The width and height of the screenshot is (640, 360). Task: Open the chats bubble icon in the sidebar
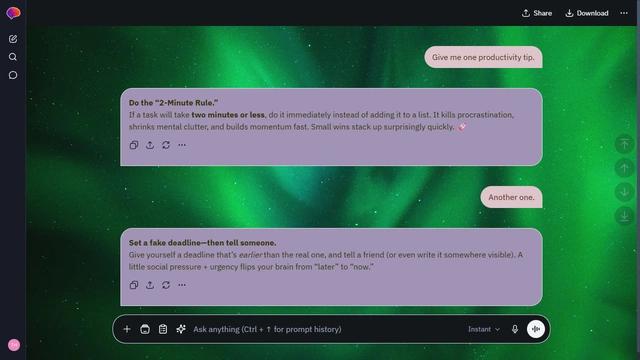pos(13,75)
